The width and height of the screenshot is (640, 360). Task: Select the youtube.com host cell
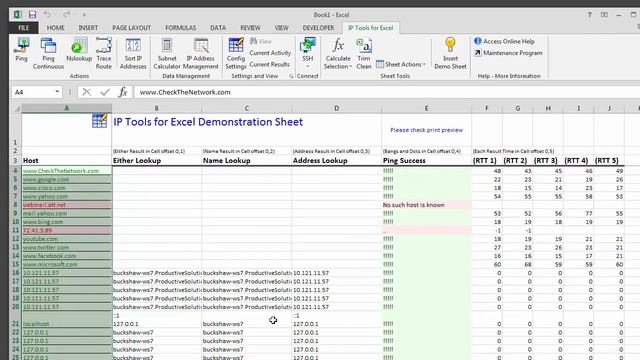coord(67,239)
